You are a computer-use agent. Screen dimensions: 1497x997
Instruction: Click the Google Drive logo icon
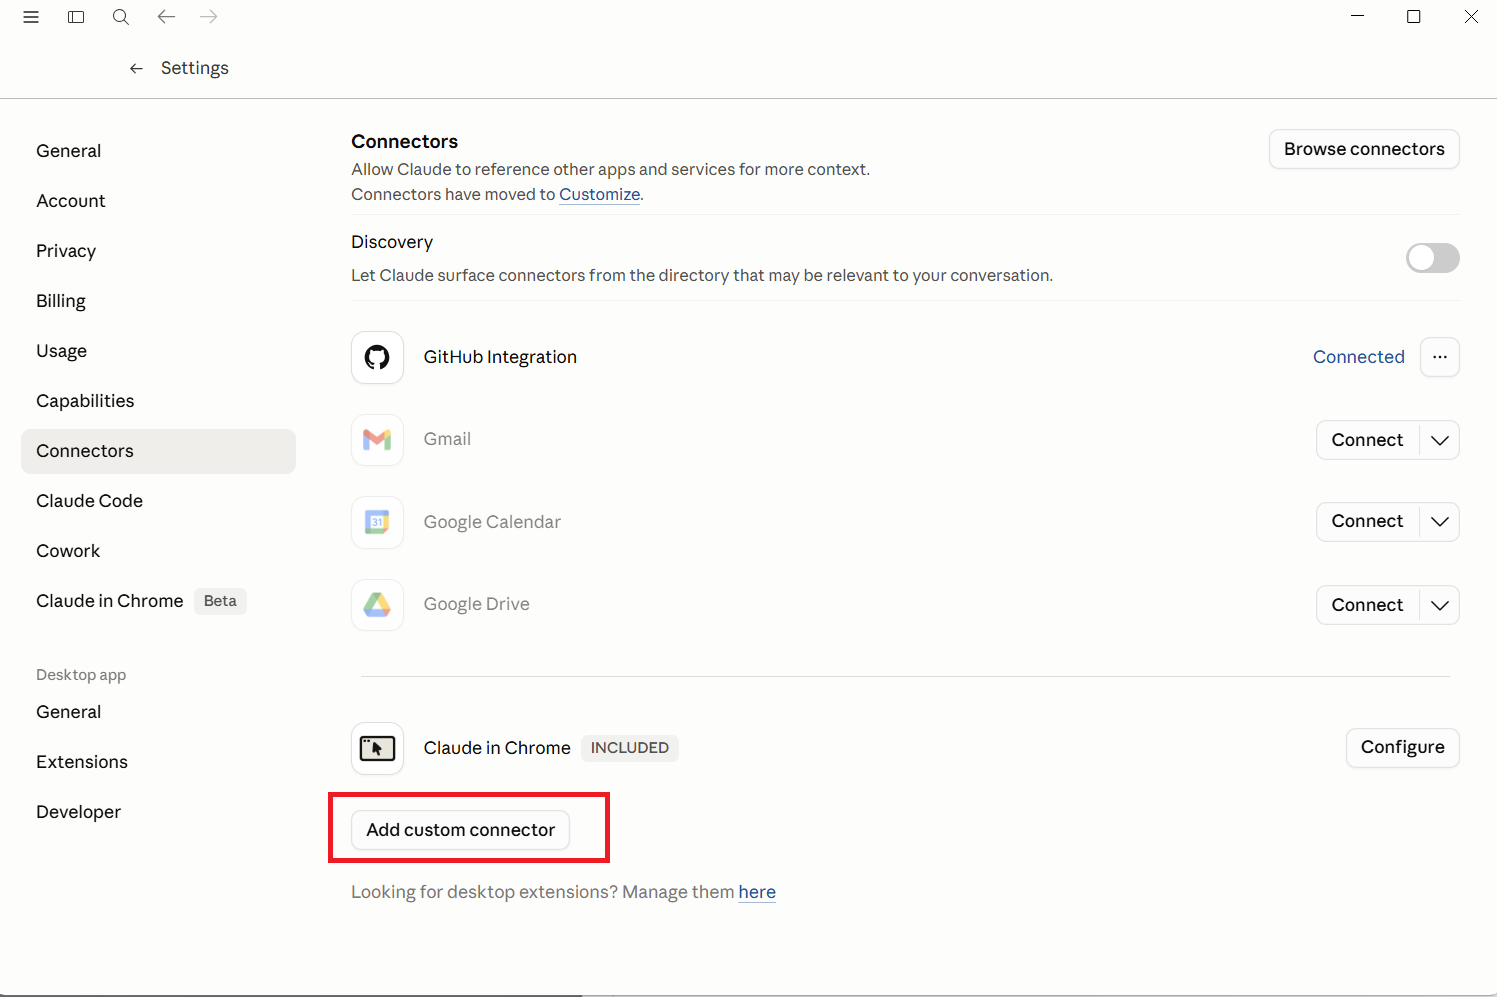point(377,605)
